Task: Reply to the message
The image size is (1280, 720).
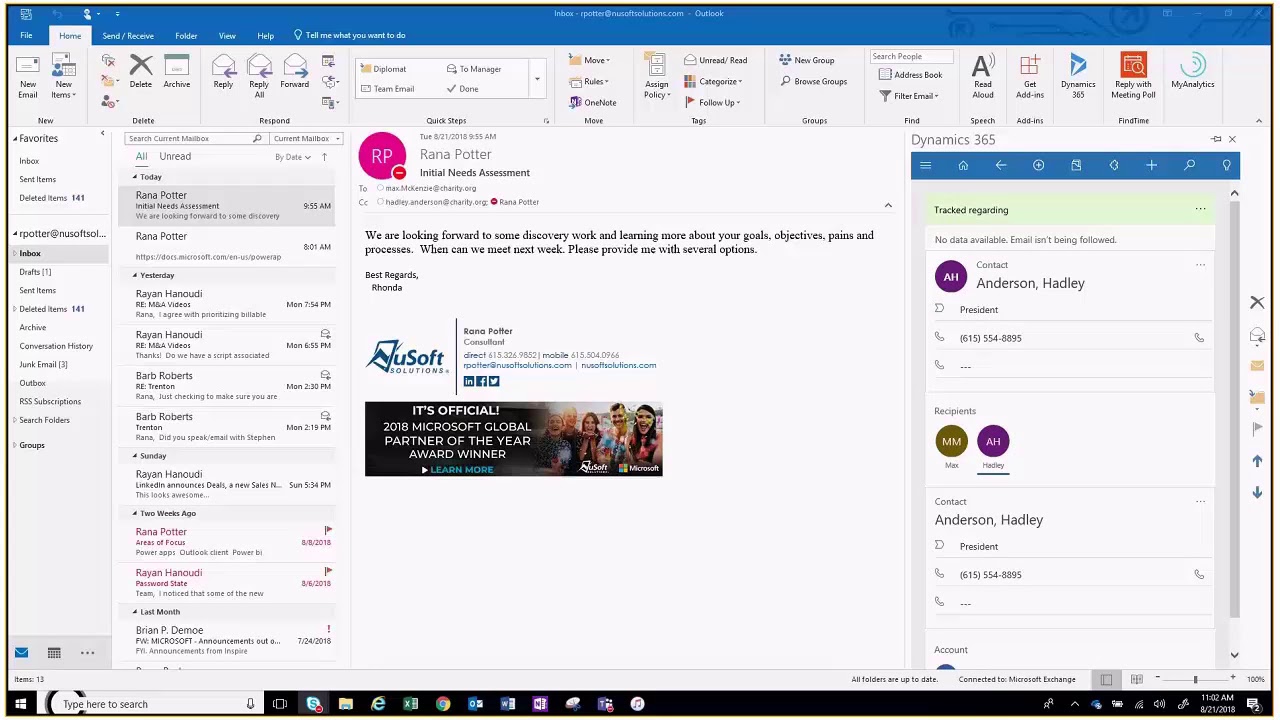Action: tap(223, 72)
